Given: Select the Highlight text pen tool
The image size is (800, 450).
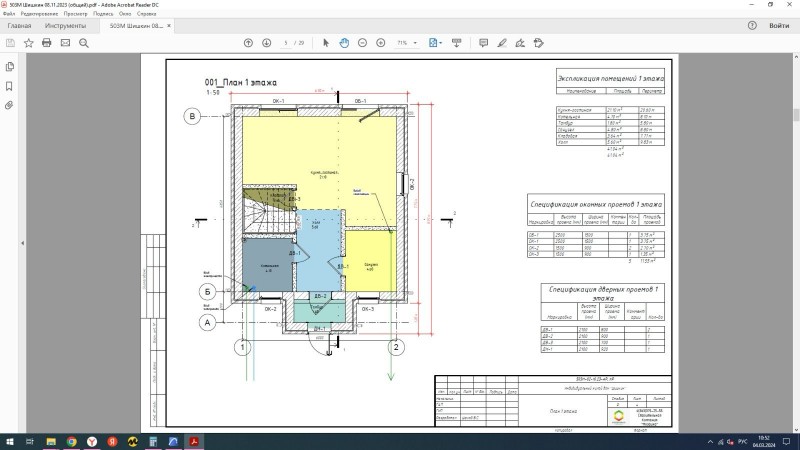Looking at the screenshot, I should tap(502, 43).
